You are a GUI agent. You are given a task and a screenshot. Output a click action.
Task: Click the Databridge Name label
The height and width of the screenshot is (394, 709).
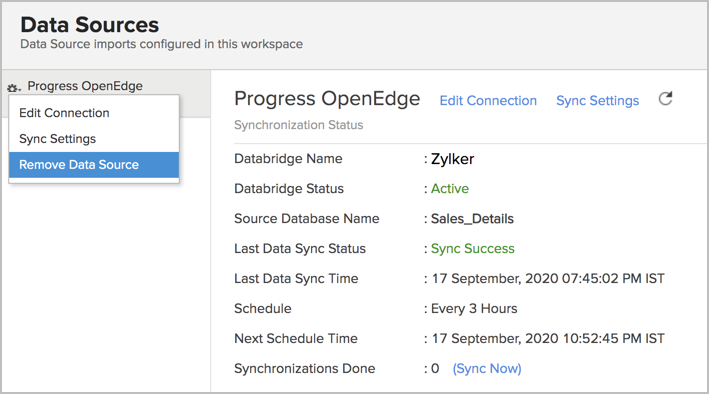(288, 159)
